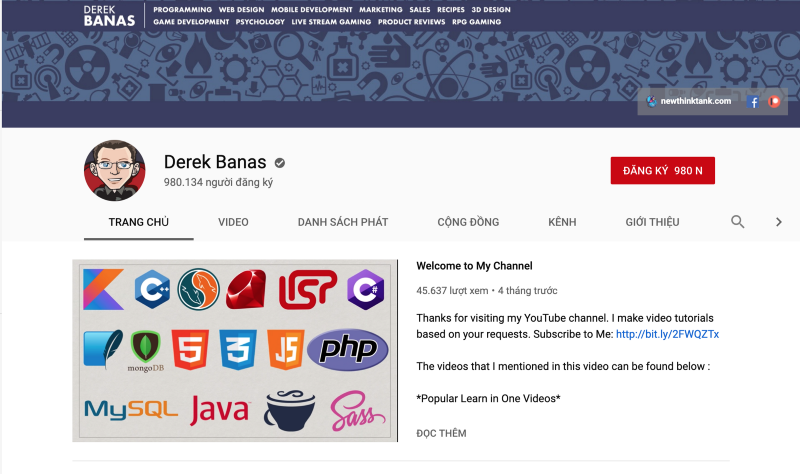The width and height of the screenshot is (800, 474).
Task: Click Derek Banas channel name text
Action: 215,162
